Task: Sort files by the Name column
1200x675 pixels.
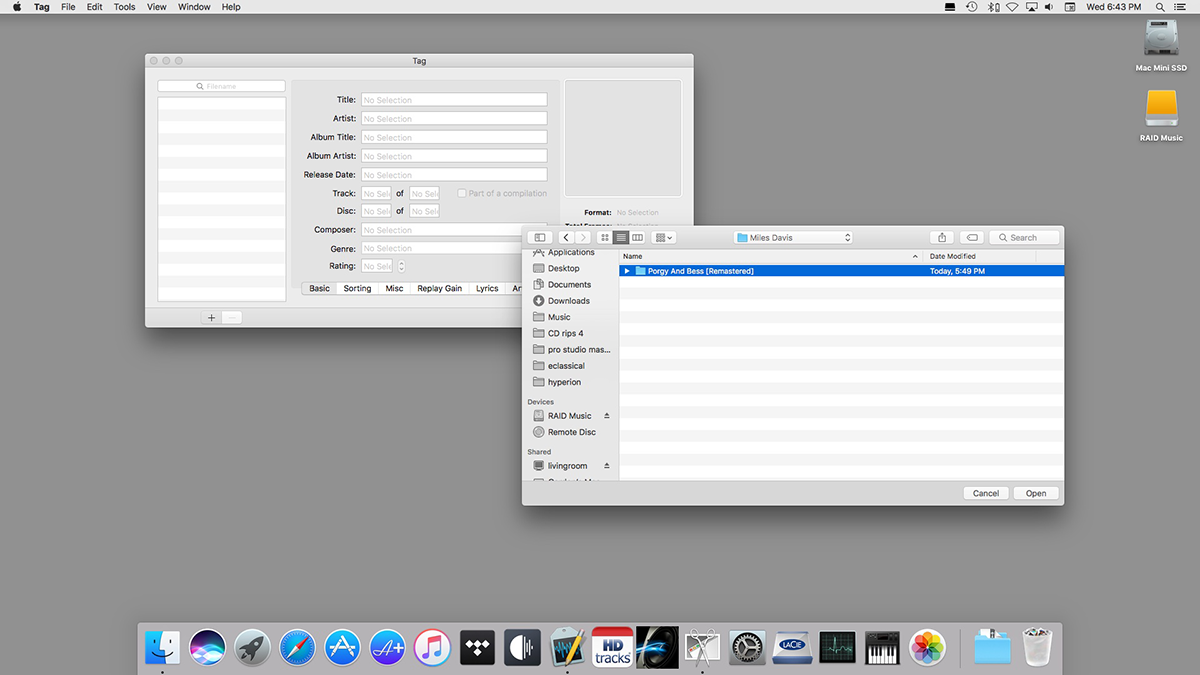Action: click(x=769, y=256)
